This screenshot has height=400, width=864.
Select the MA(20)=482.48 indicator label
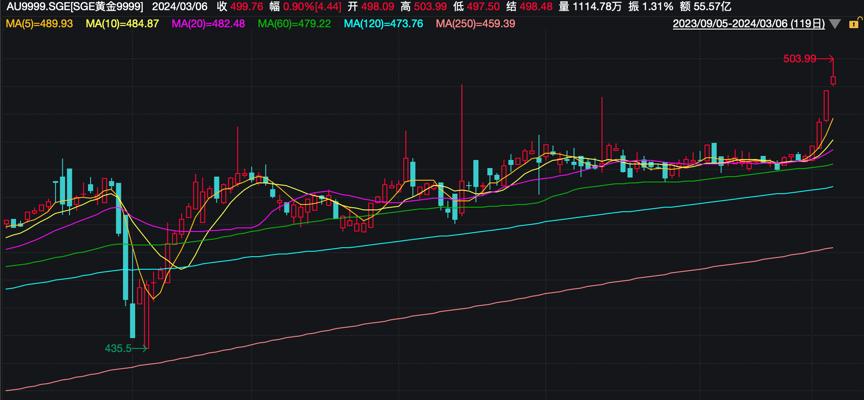click(x=208, y=24)
